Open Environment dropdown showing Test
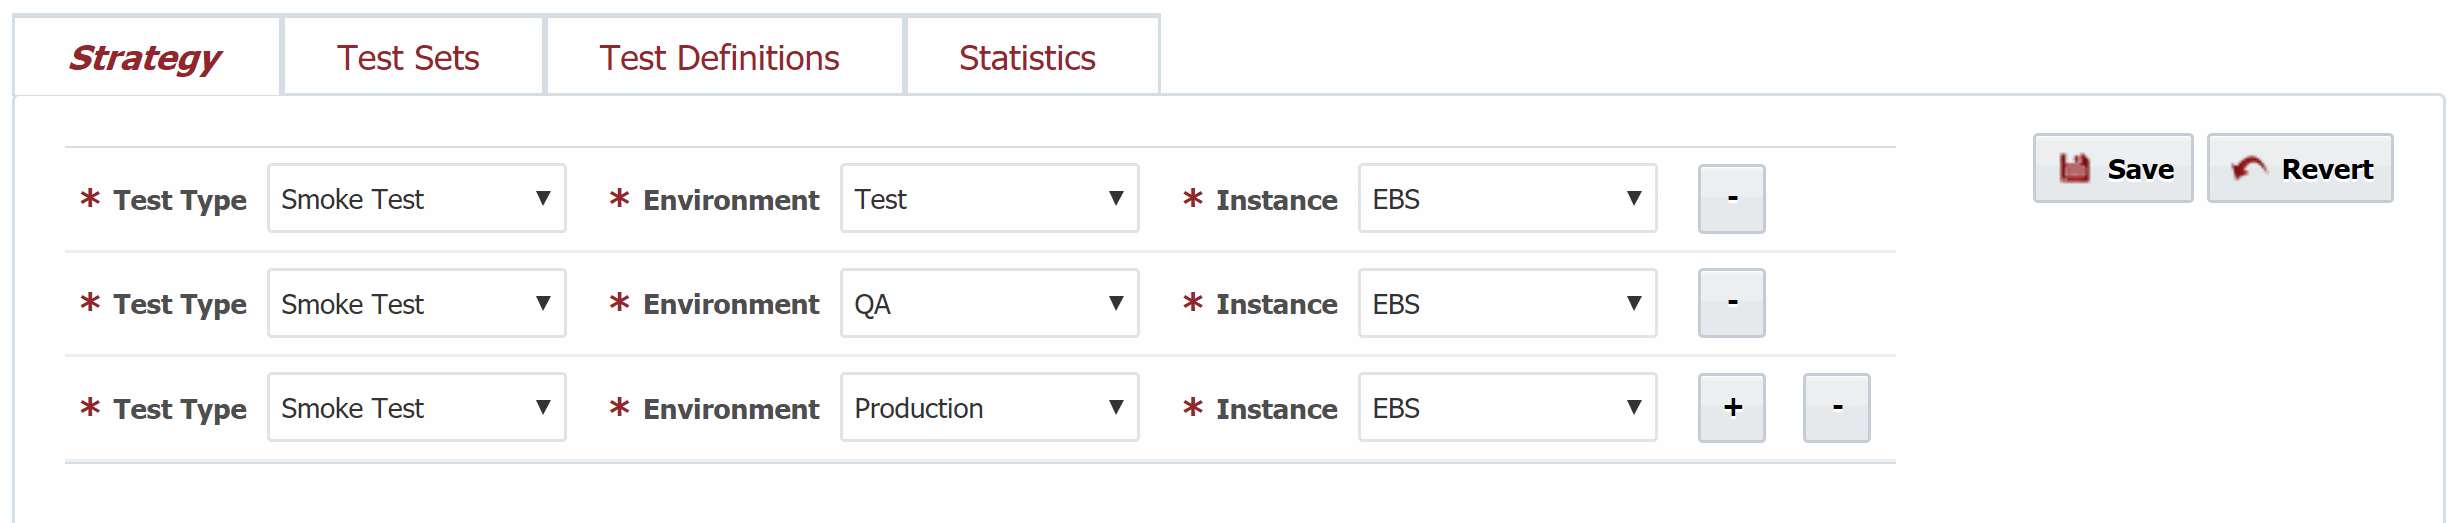 click(990, 199)
